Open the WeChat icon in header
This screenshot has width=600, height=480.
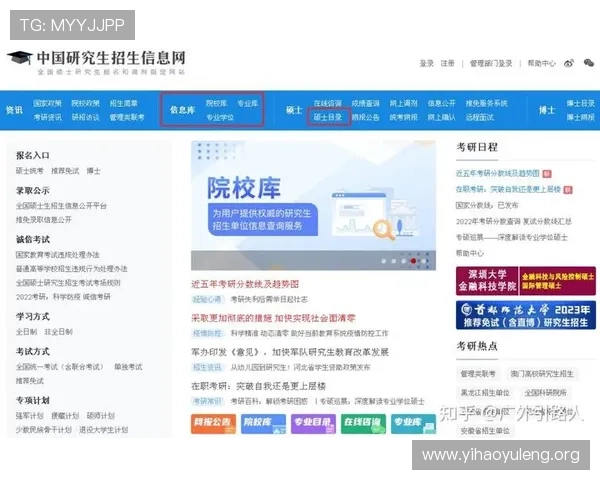pos(589,63)
